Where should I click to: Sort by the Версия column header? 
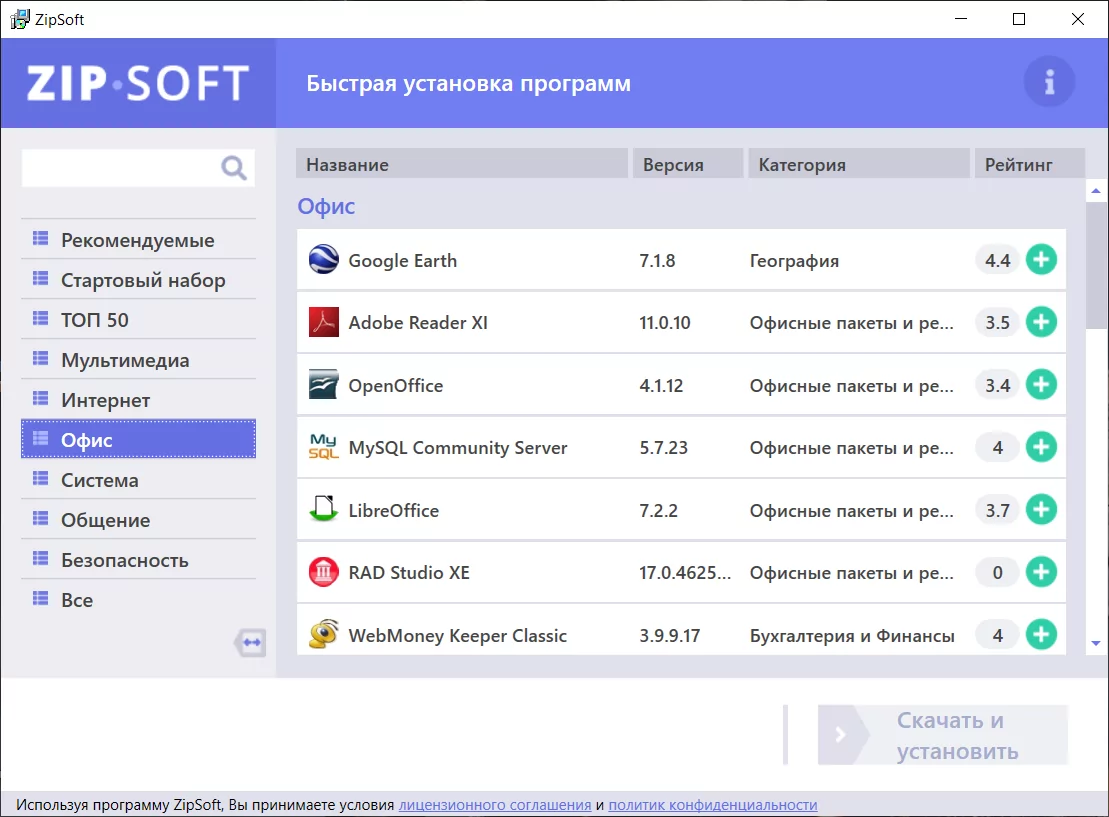point(688,163)
